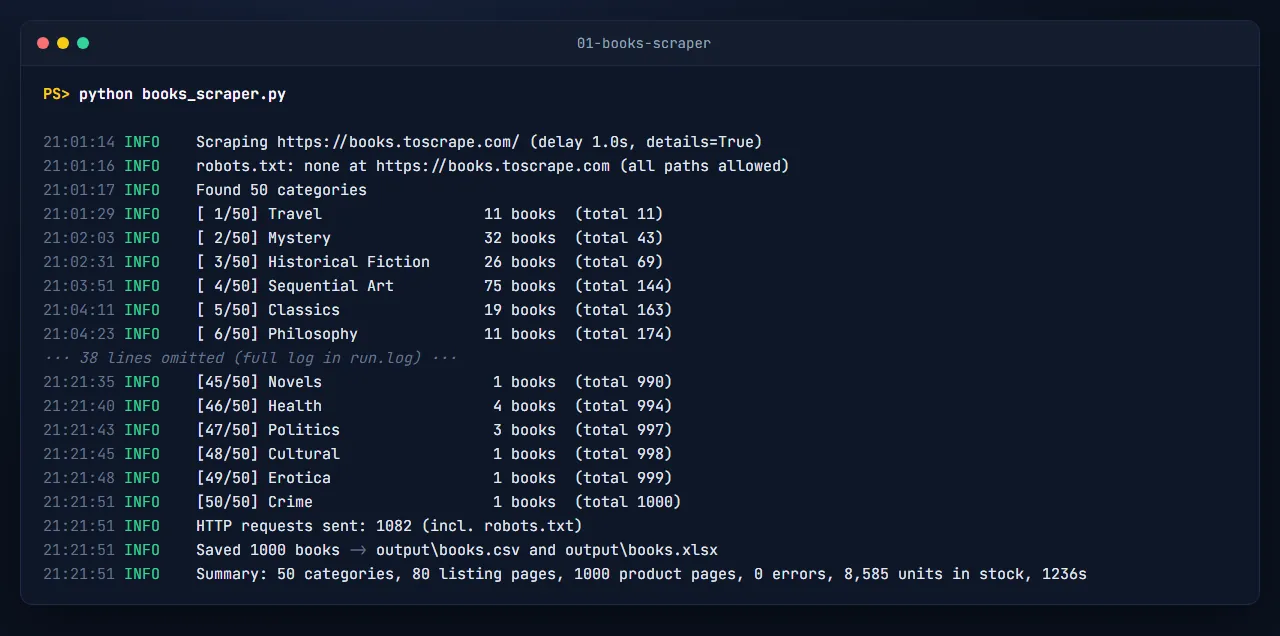Click the yellow minimize dot
The image size is (1280, 636).
(63, 43)
